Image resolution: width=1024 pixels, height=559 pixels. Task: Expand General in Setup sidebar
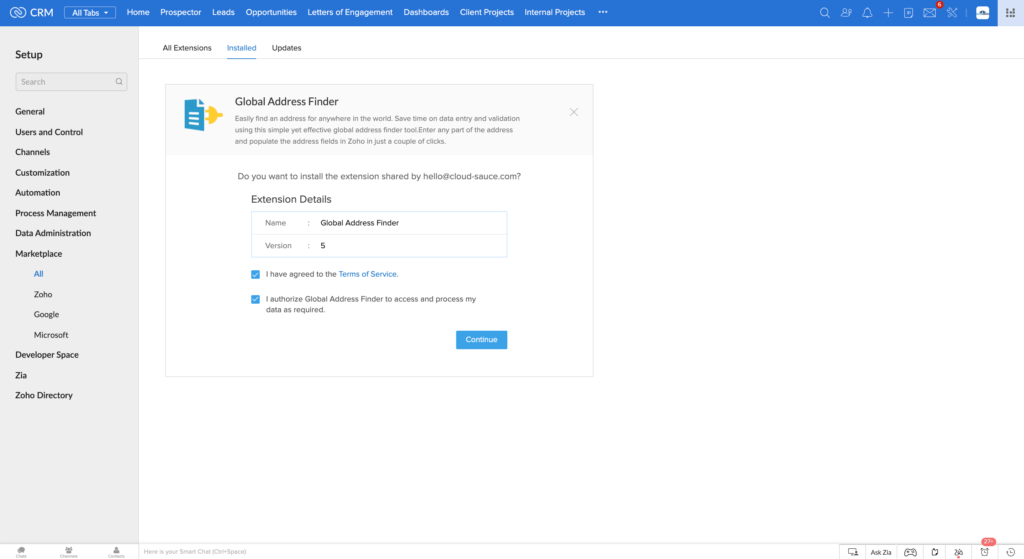pos(30,112)
